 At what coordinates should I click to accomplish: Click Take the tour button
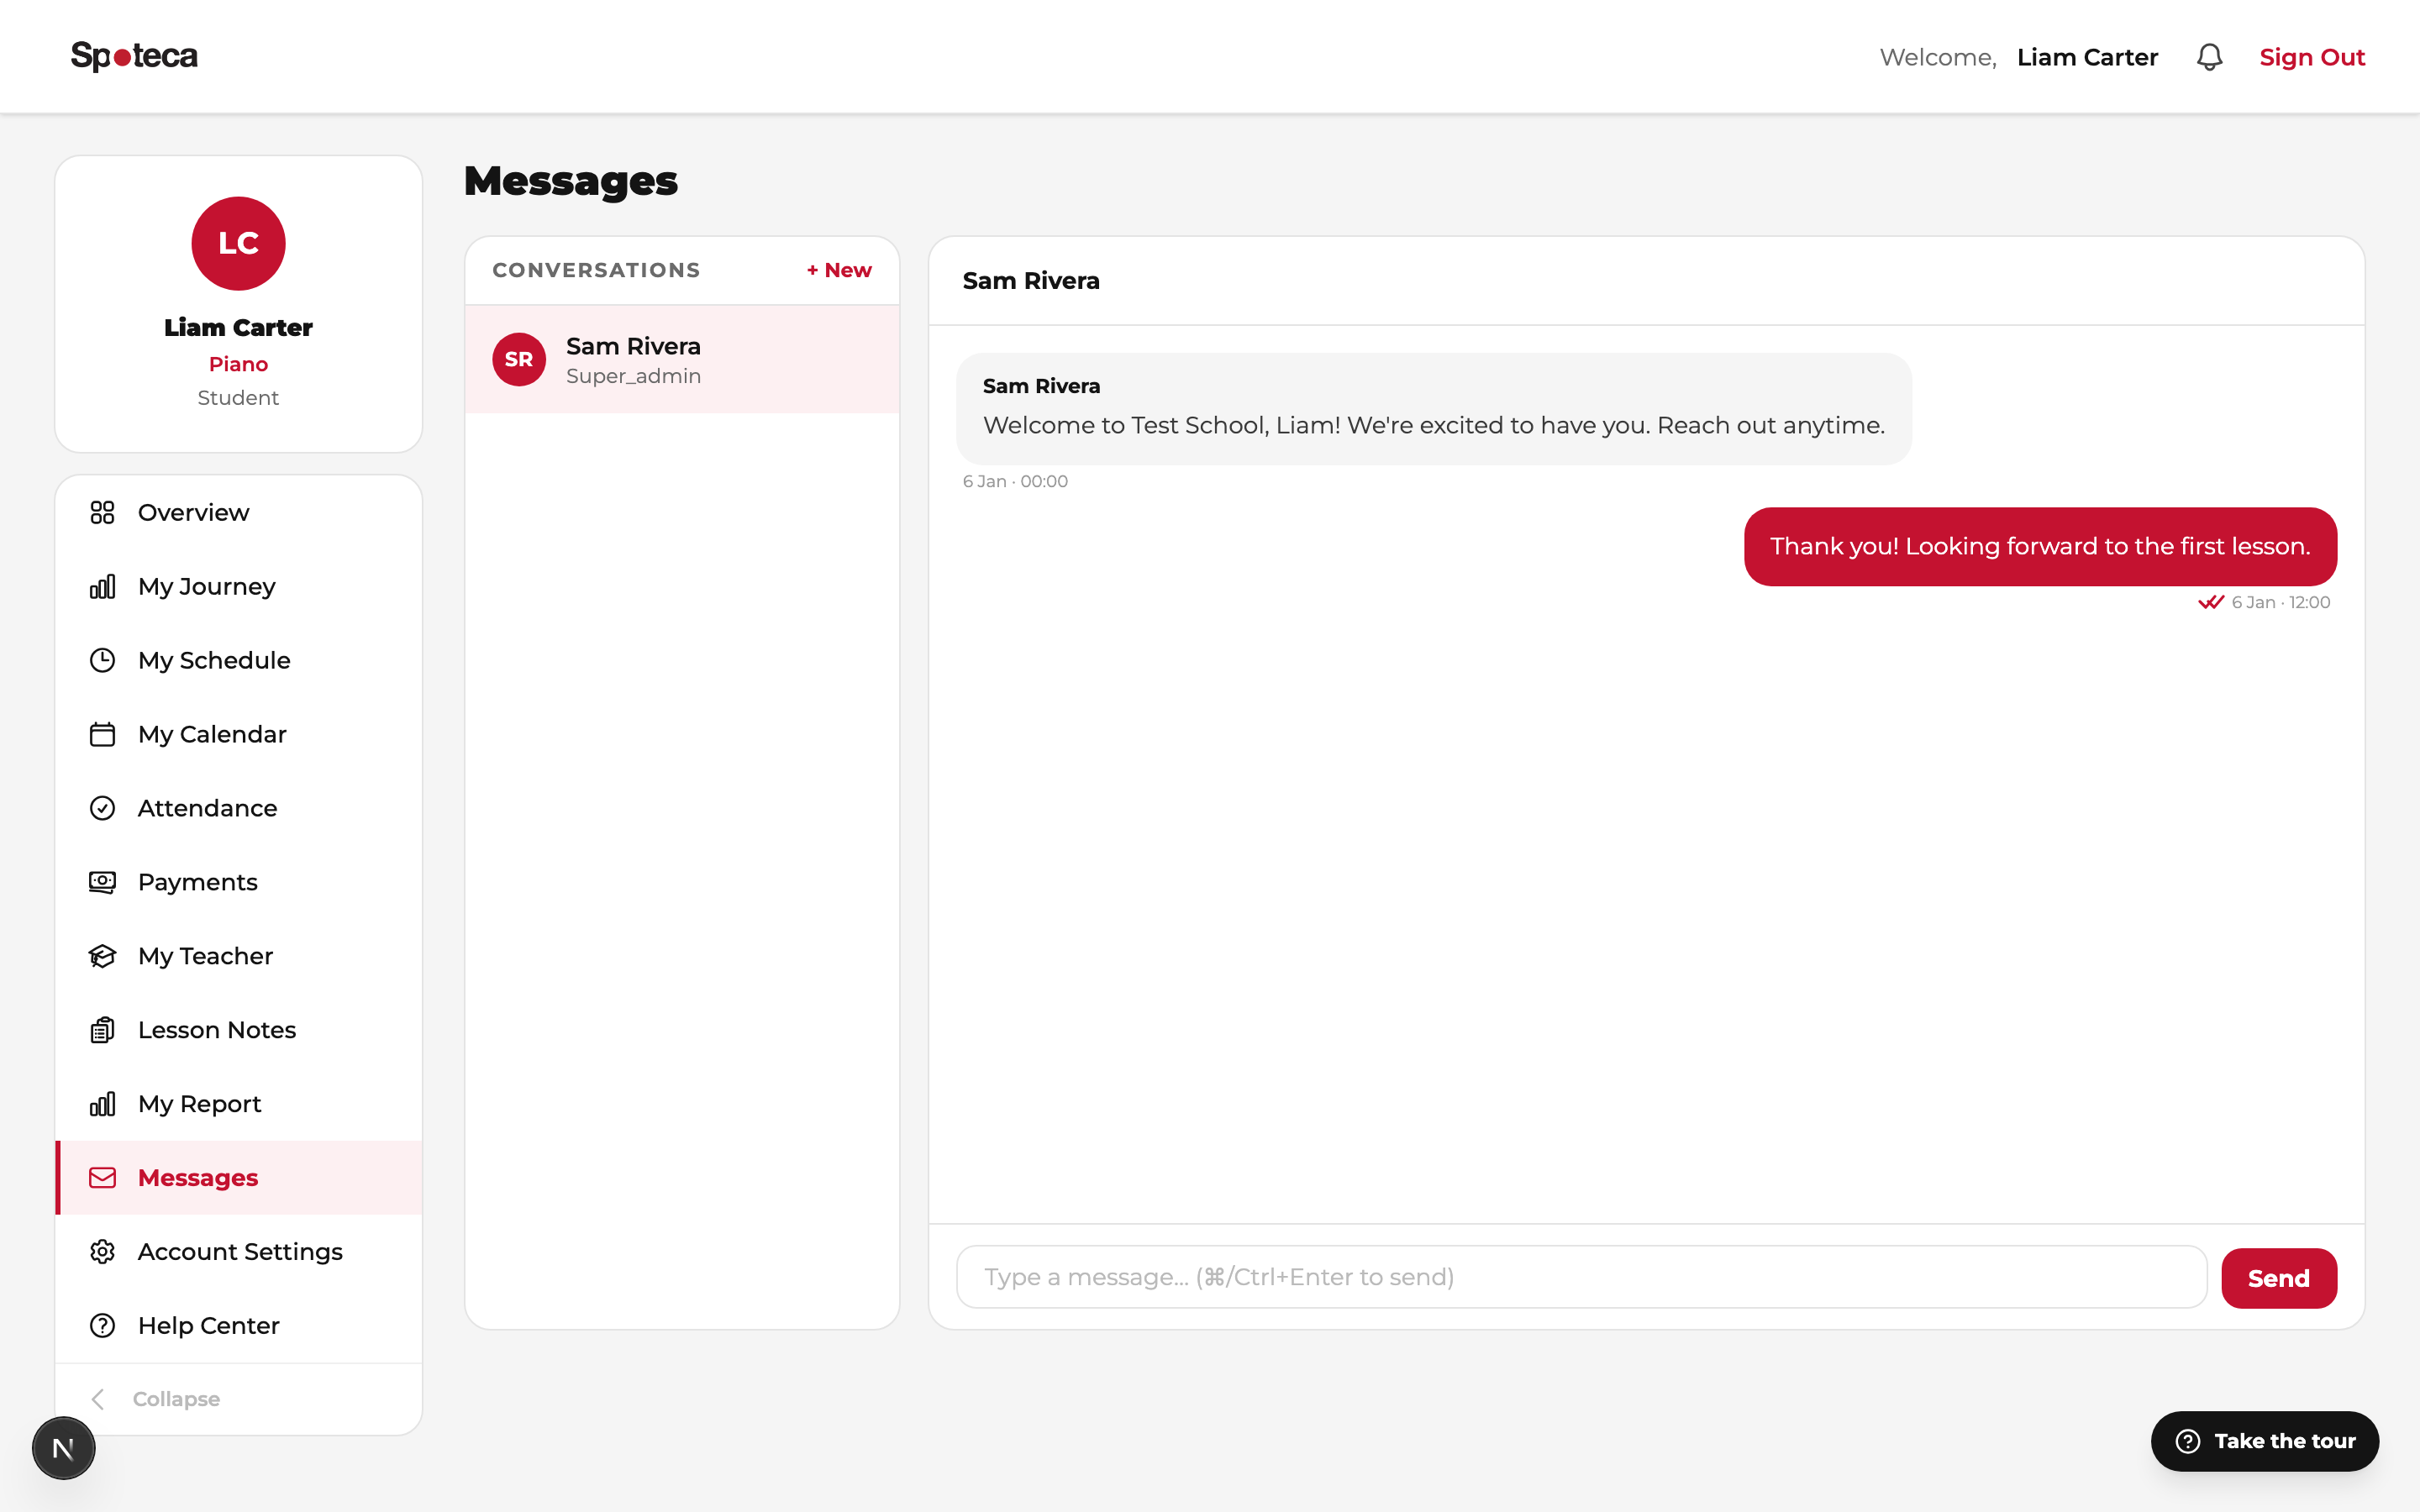coord(2264,1441)
